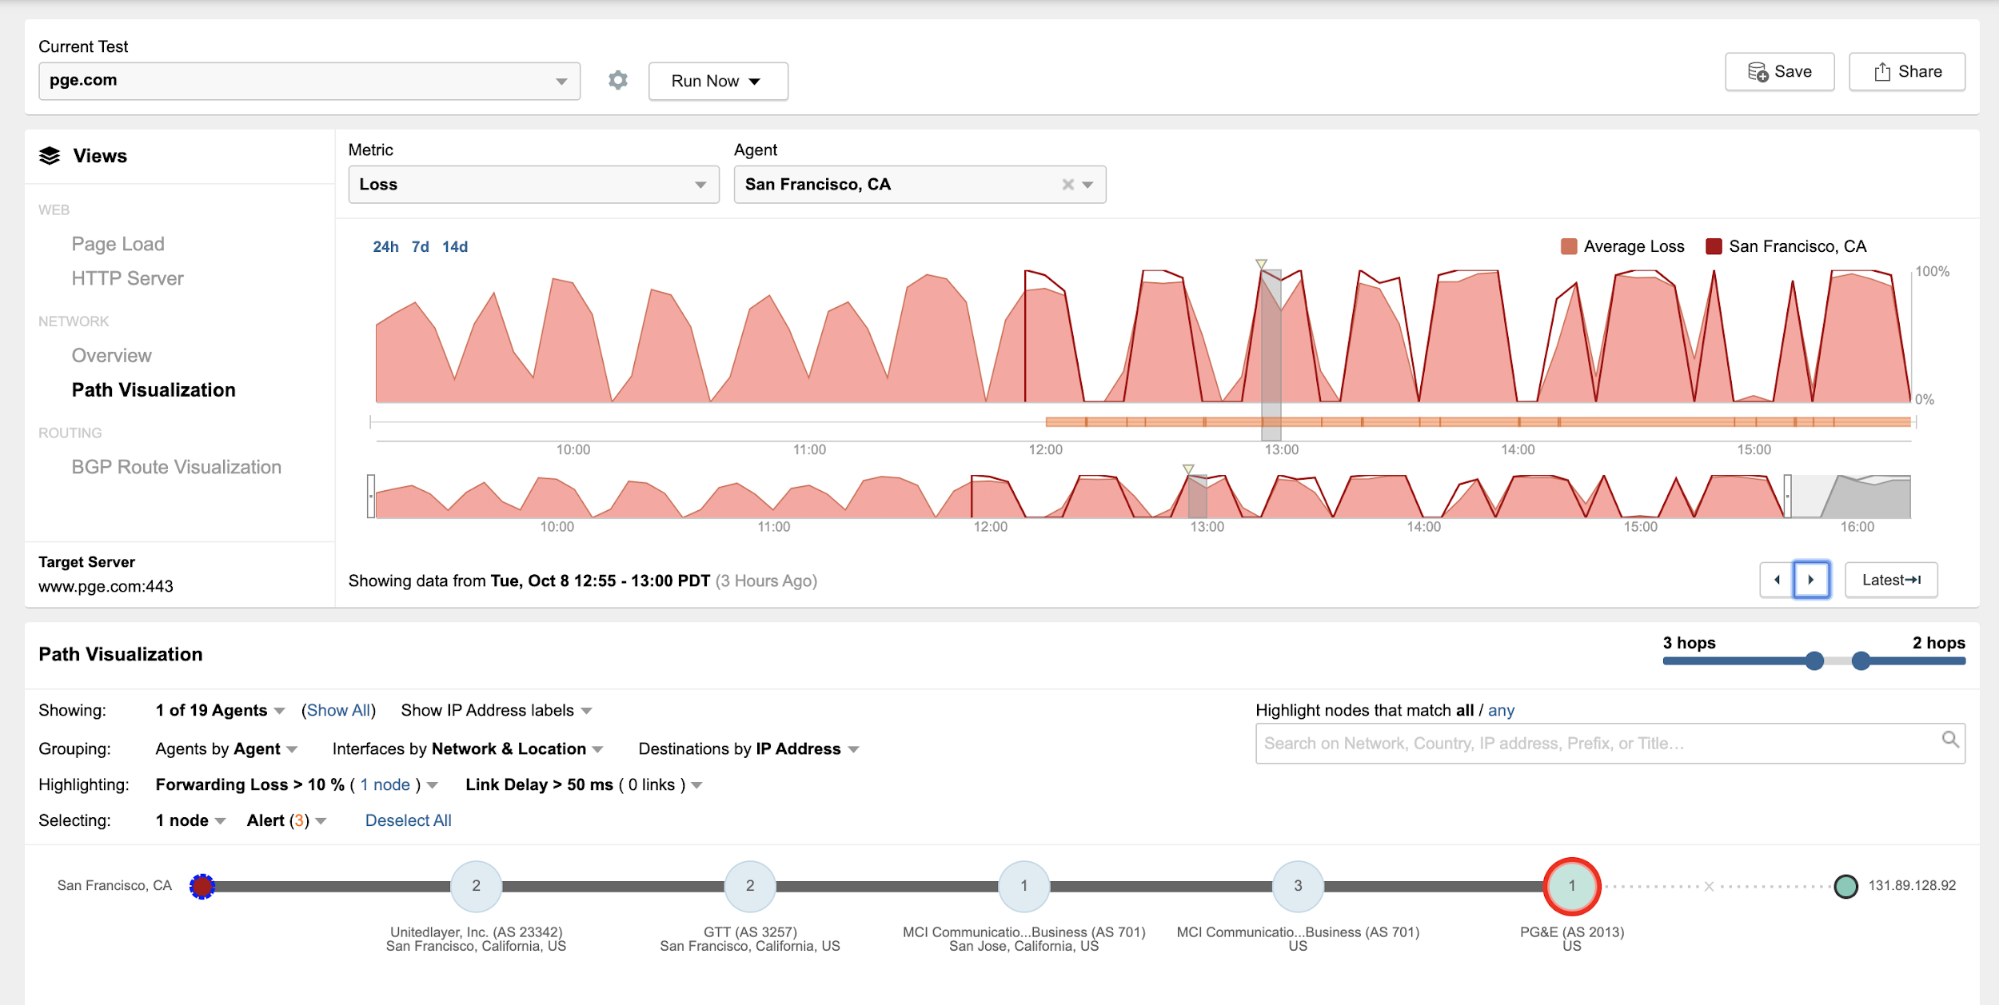Viewport: 1999px width, 1006px height.
Task: Click the previous time interval arrow
Action: pos(1777,580)
